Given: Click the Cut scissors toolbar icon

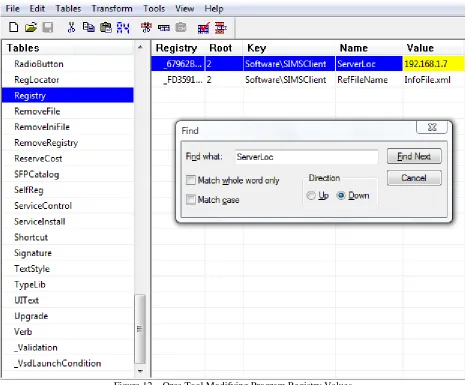Looking at the screenshot, I should (71, 27).
